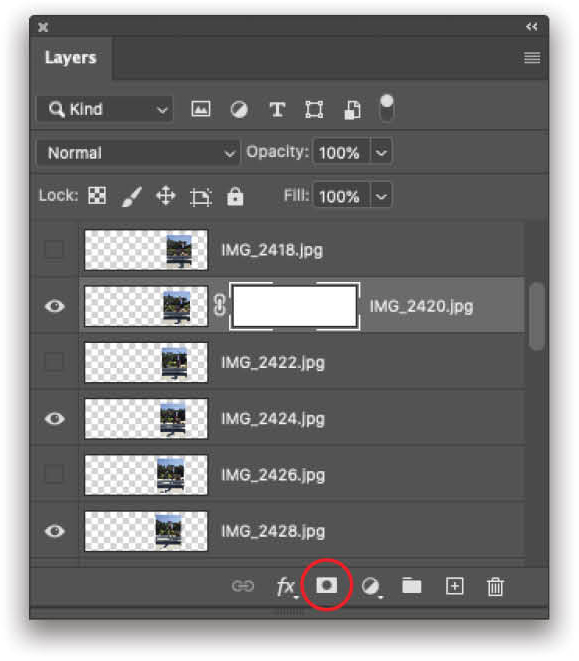This screenshot has width=579, height=661.
Task: Select the white layer mask thumbnail
Action: [x=295, y=306]
